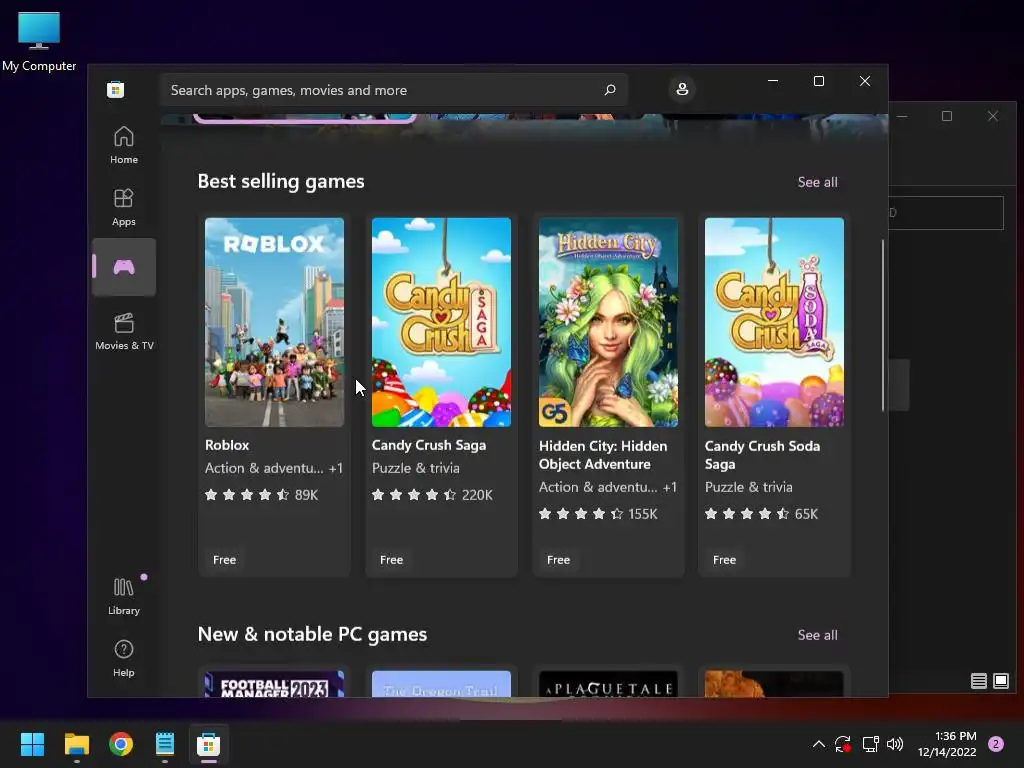Image resolution: width=1024 pixels, height=768 pixels.
Task: Click the Store vertical scrollbar thumb
Action: pyautogui.click(x=883, y=325)
